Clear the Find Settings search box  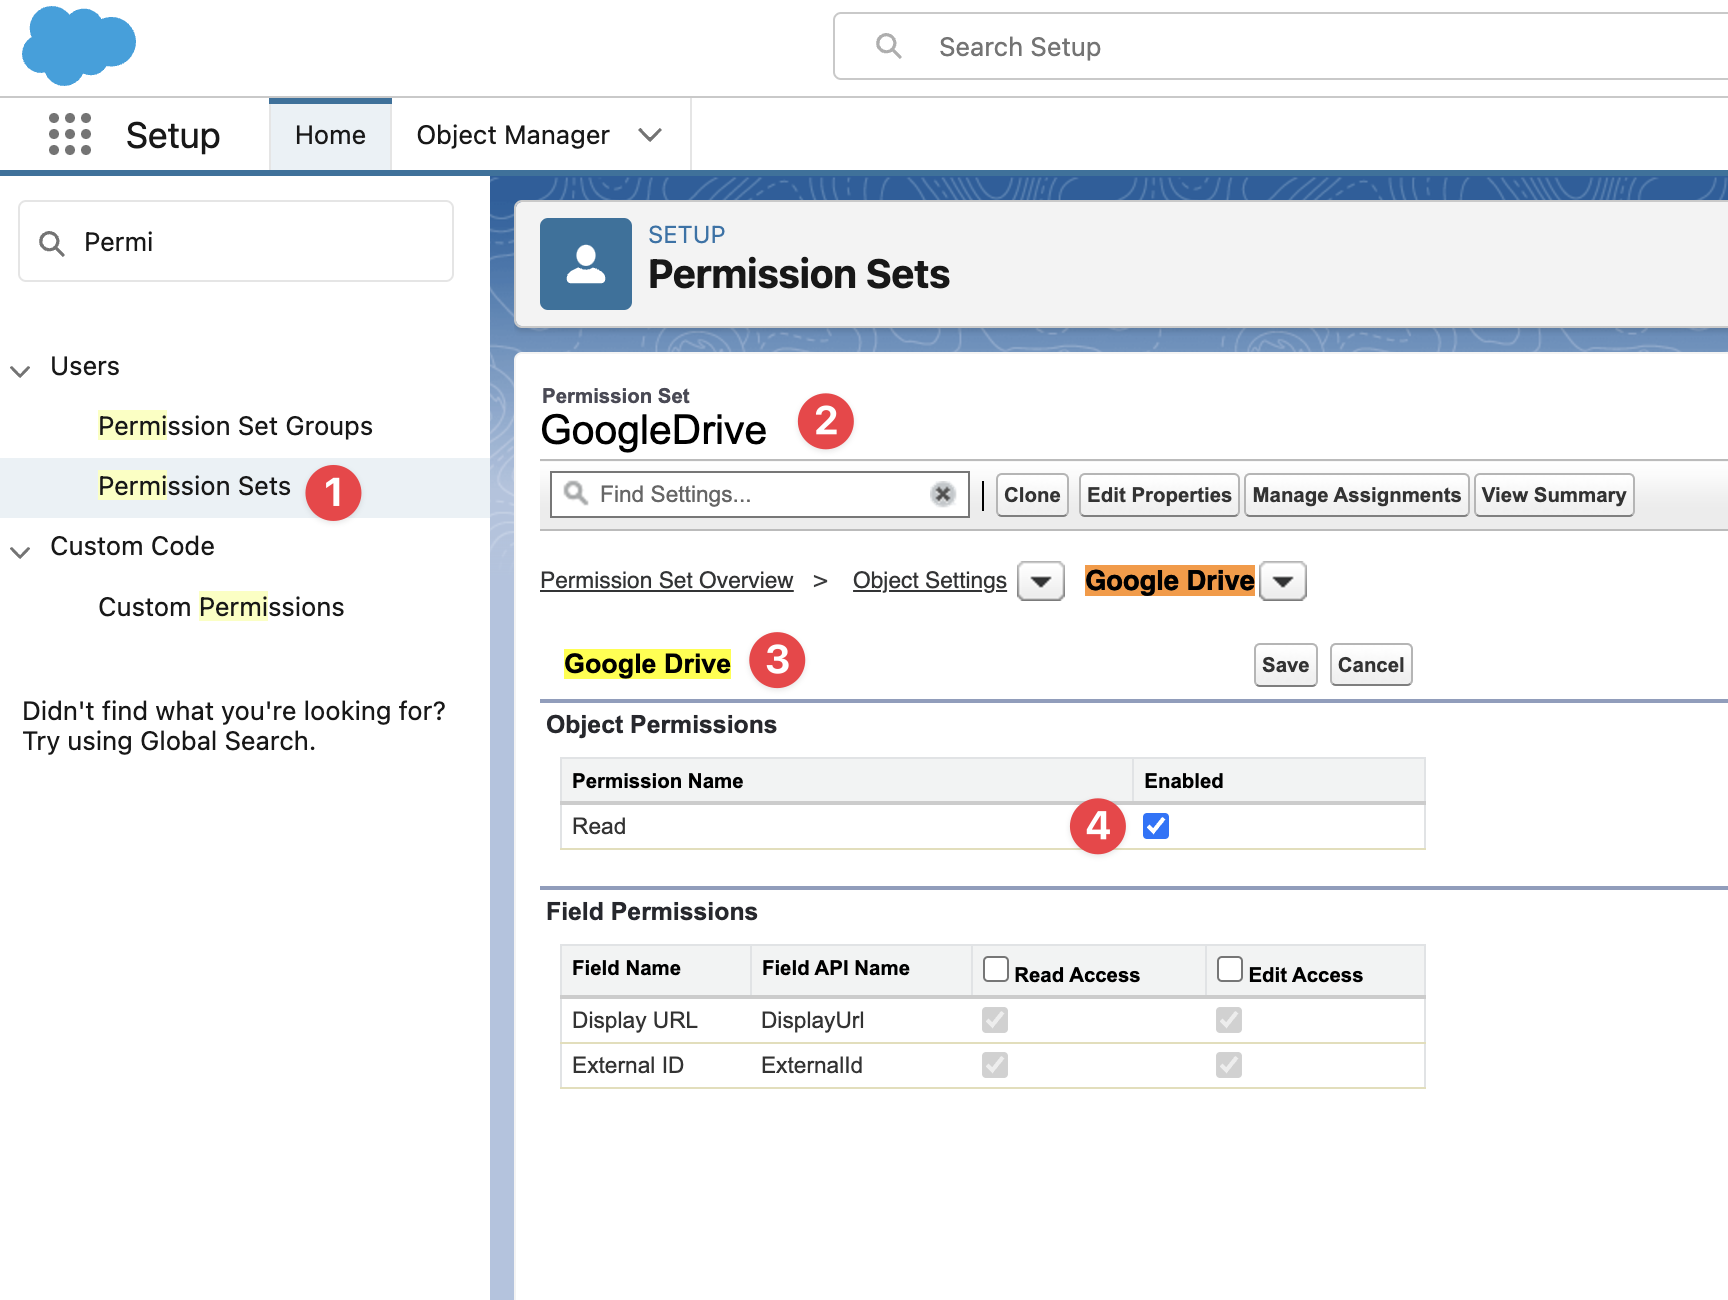[x=942, y=494]
